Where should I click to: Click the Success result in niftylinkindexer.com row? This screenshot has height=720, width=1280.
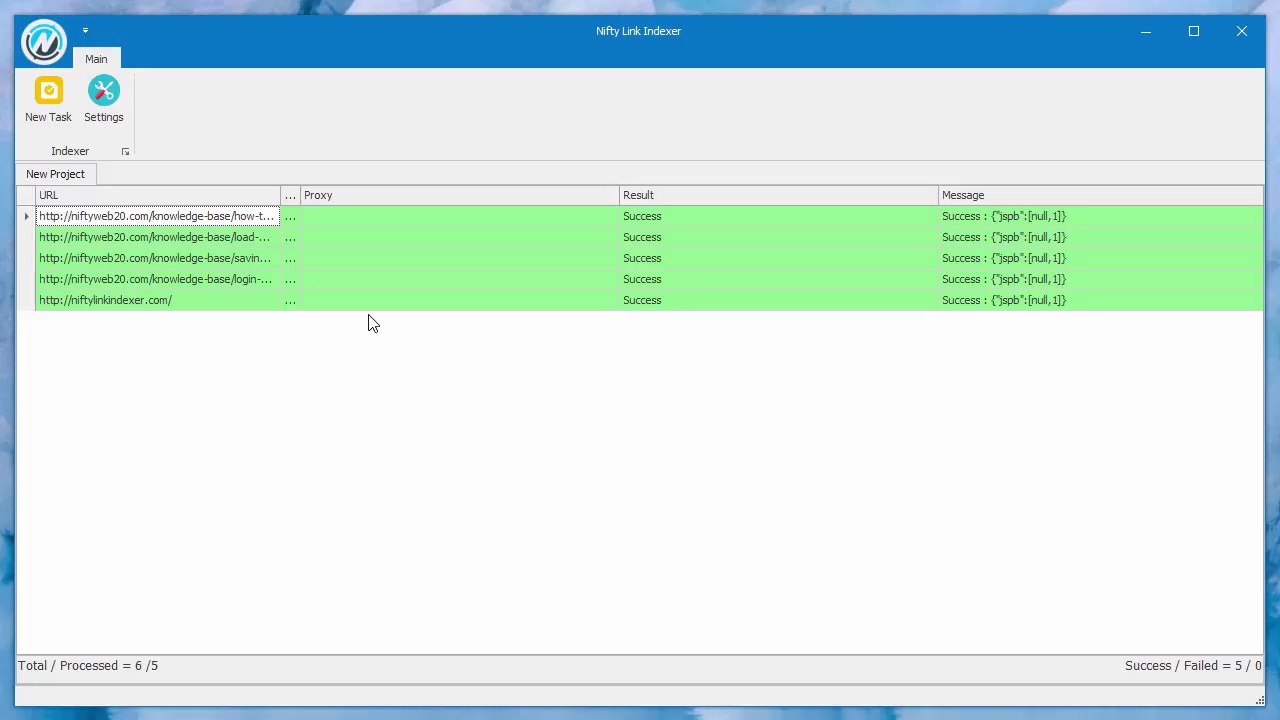(778, 300)
